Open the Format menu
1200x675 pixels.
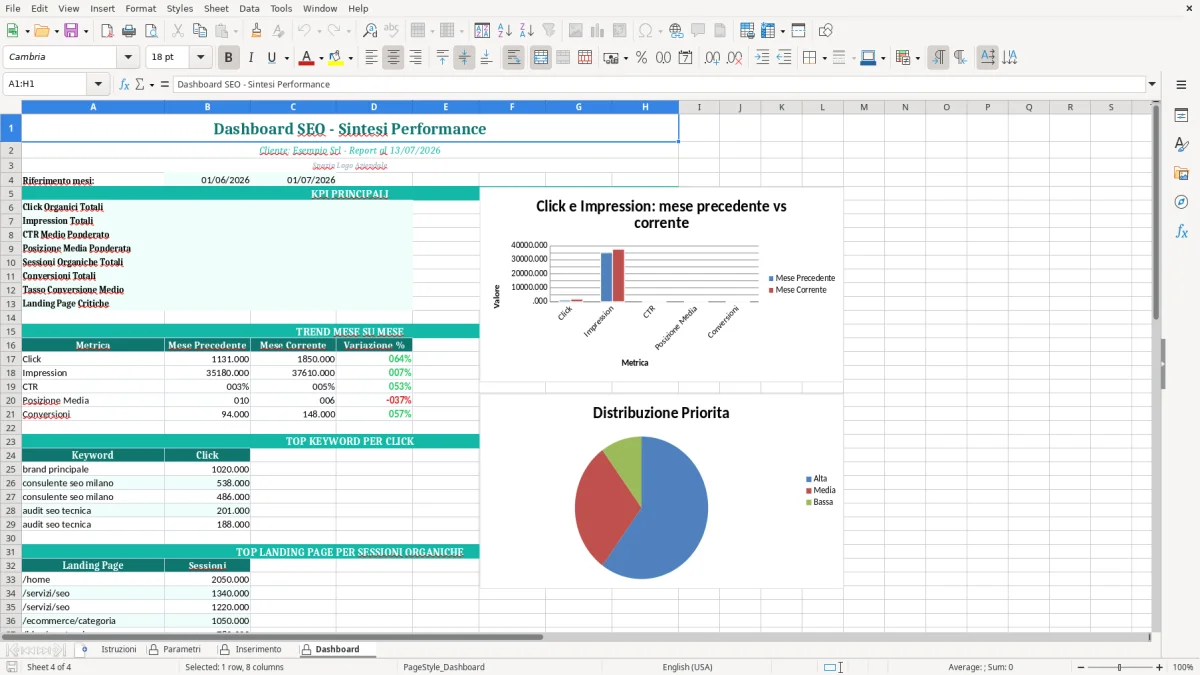pos(140,8)
